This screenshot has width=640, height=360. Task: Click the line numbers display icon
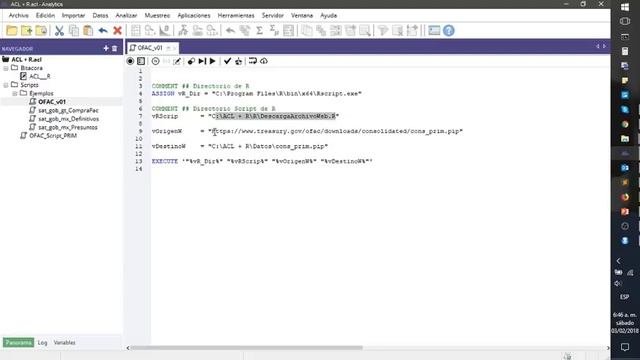(x=141, y=61)
